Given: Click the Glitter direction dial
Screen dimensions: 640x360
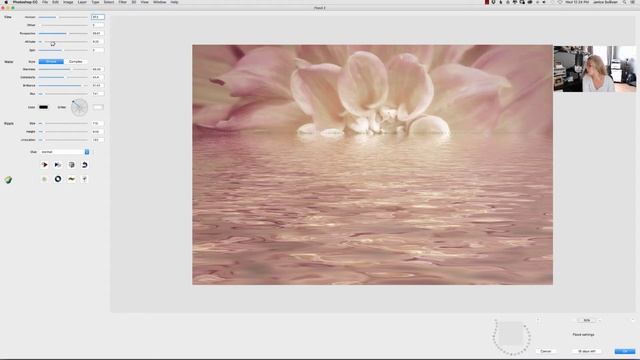Looking at the screenshot, I should 79,107.
